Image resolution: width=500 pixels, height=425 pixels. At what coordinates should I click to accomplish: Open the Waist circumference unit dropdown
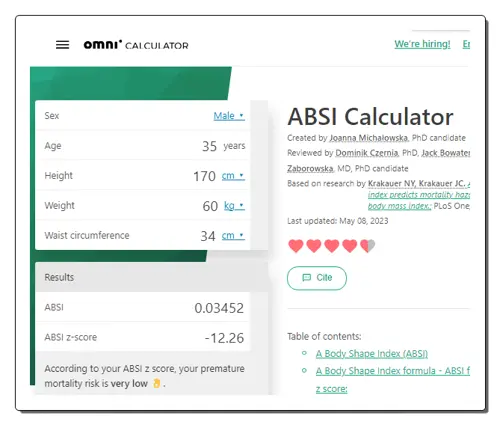point(233,236)
